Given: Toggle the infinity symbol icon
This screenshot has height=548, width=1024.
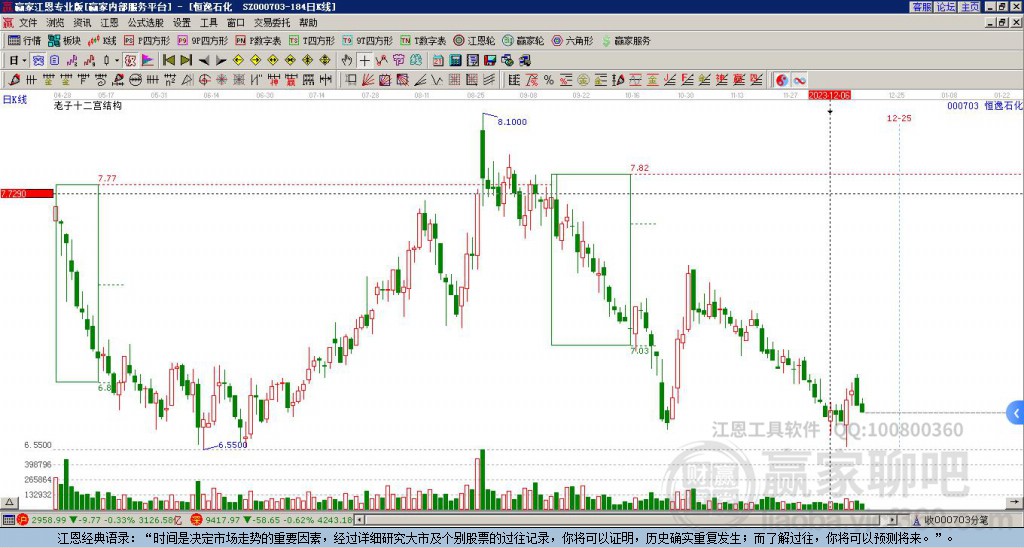Looking at the screenshot, I should click(799, 80).
